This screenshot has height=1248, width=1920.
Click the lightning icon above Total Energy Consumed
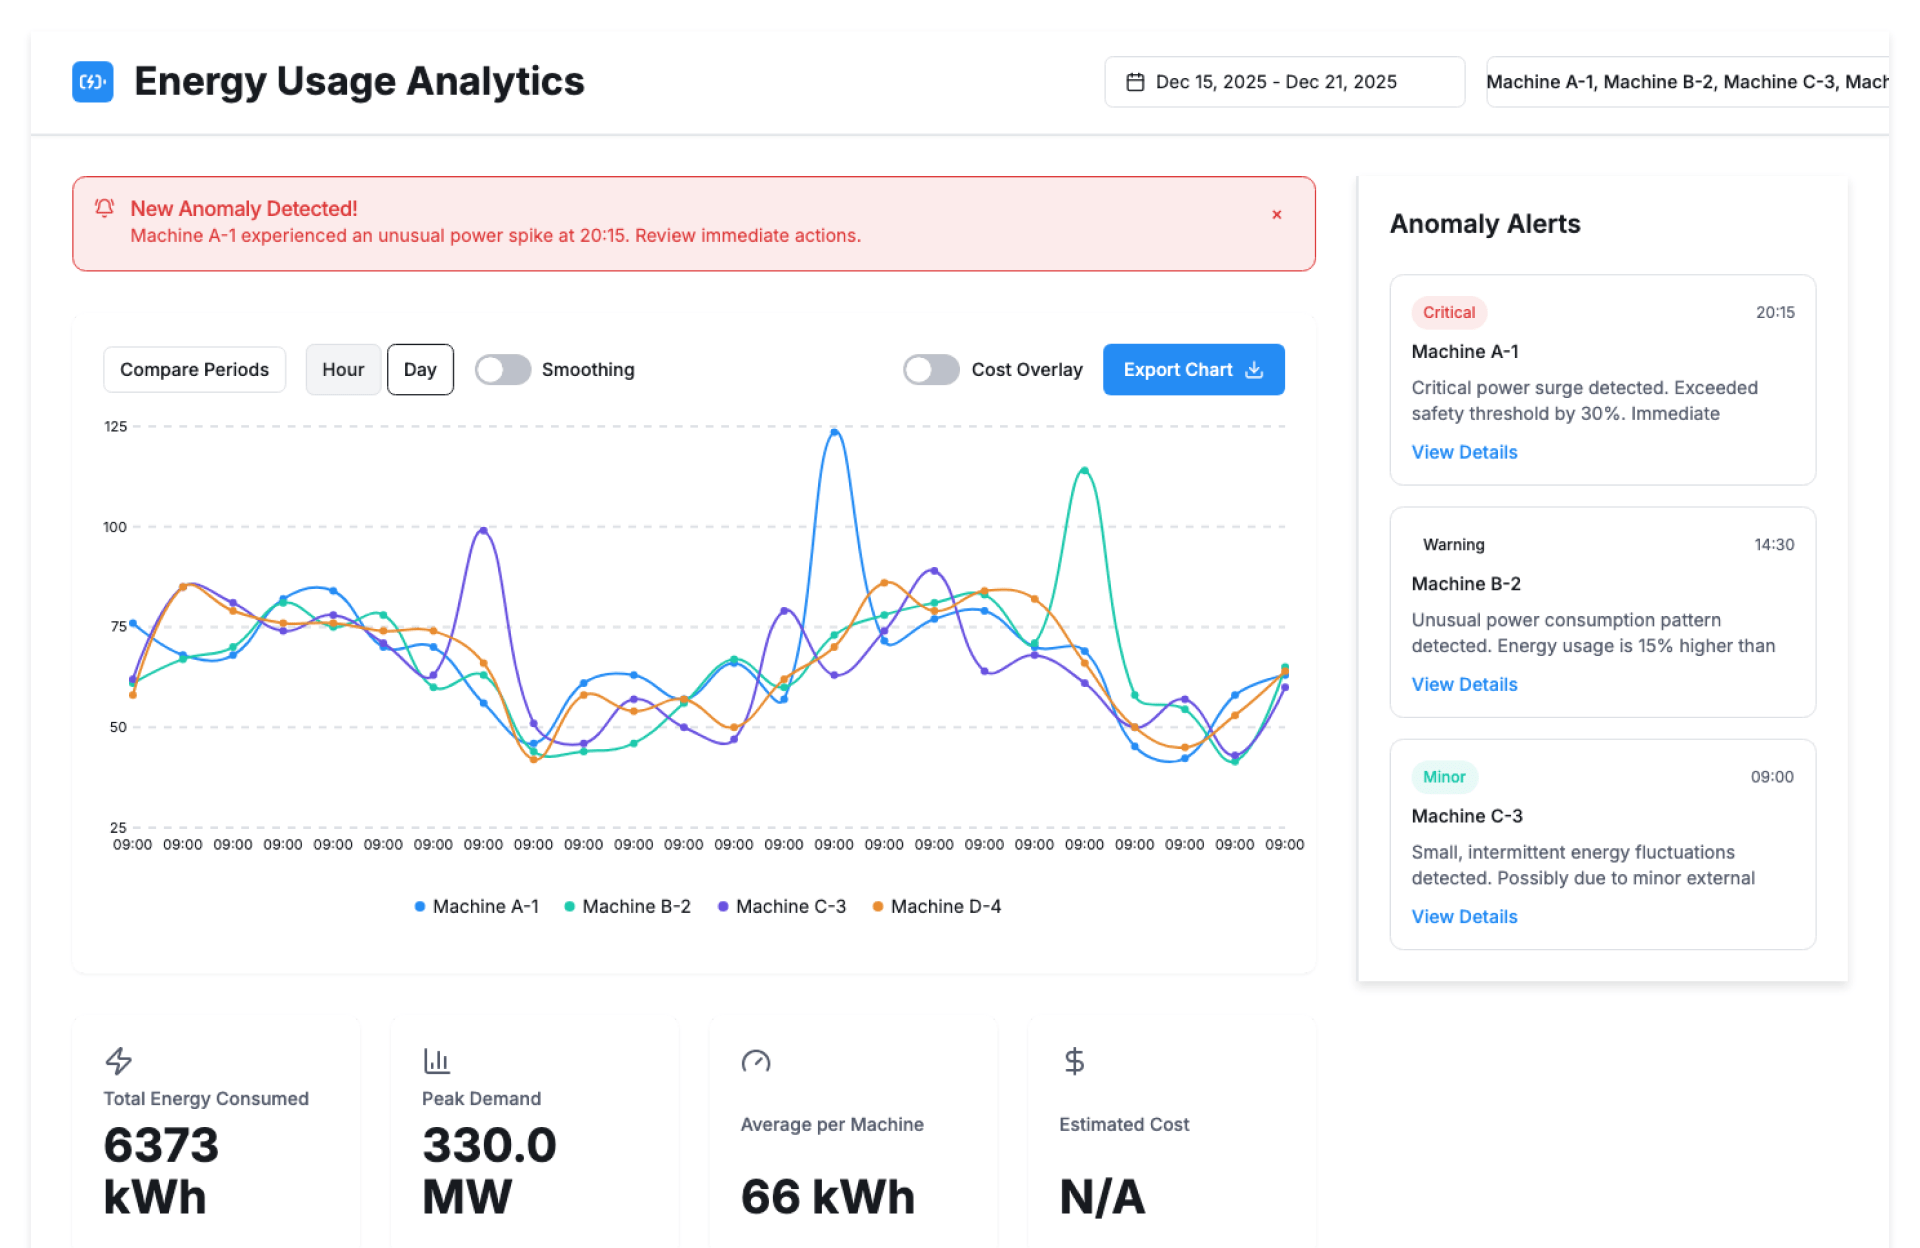(x=119, y=1060)
